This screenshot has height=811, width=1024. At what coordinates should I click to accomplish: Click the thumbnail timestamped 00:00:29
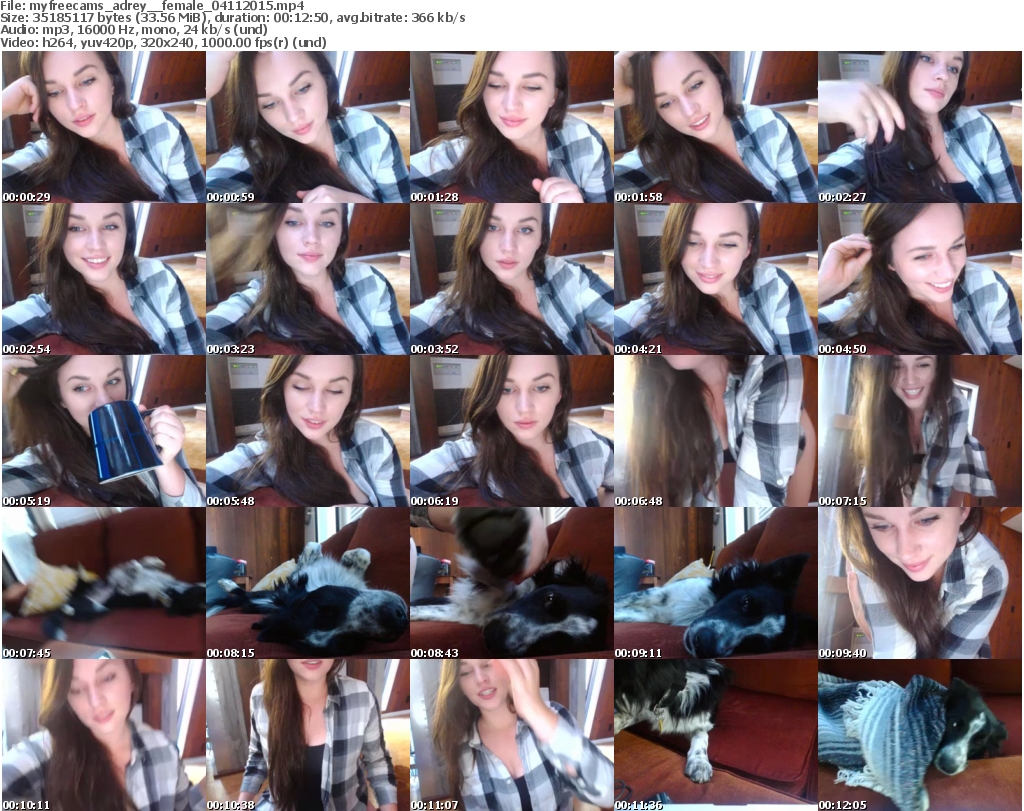click(x=103, y=127)
